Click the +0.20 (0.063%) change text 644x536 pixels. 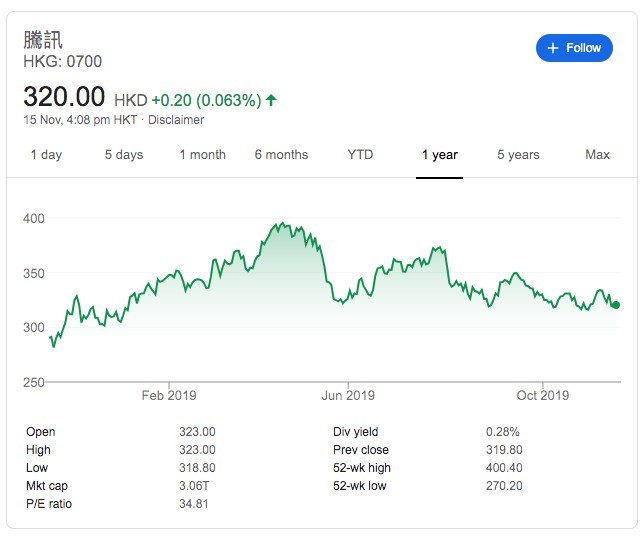click(x=206, y=100)
